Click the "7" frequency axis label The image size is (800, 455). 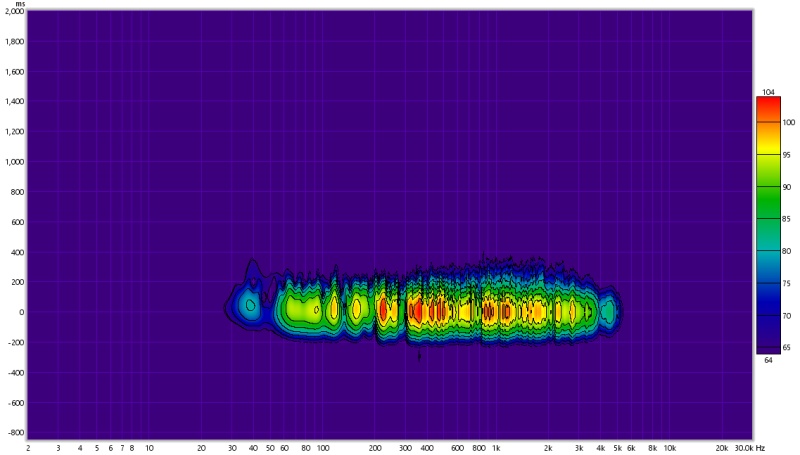click(x=122, y=448)
